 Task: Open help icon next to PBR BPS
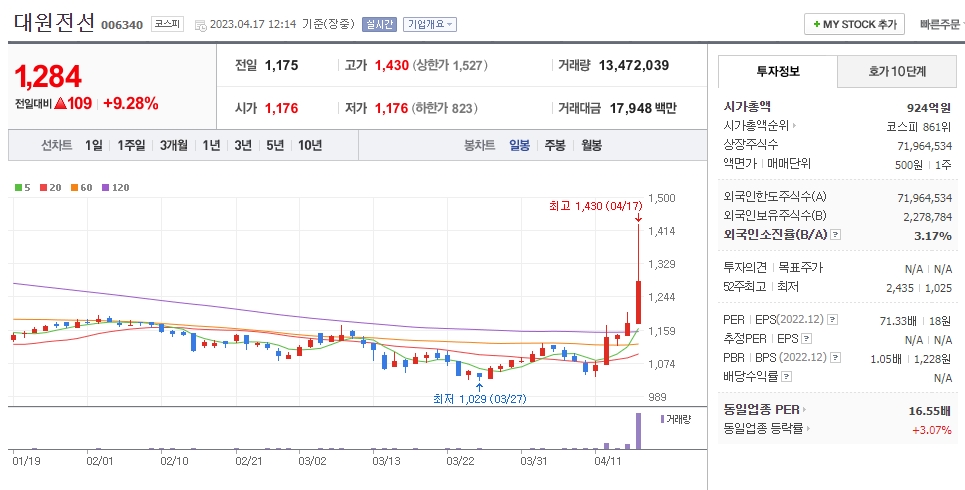836,358
